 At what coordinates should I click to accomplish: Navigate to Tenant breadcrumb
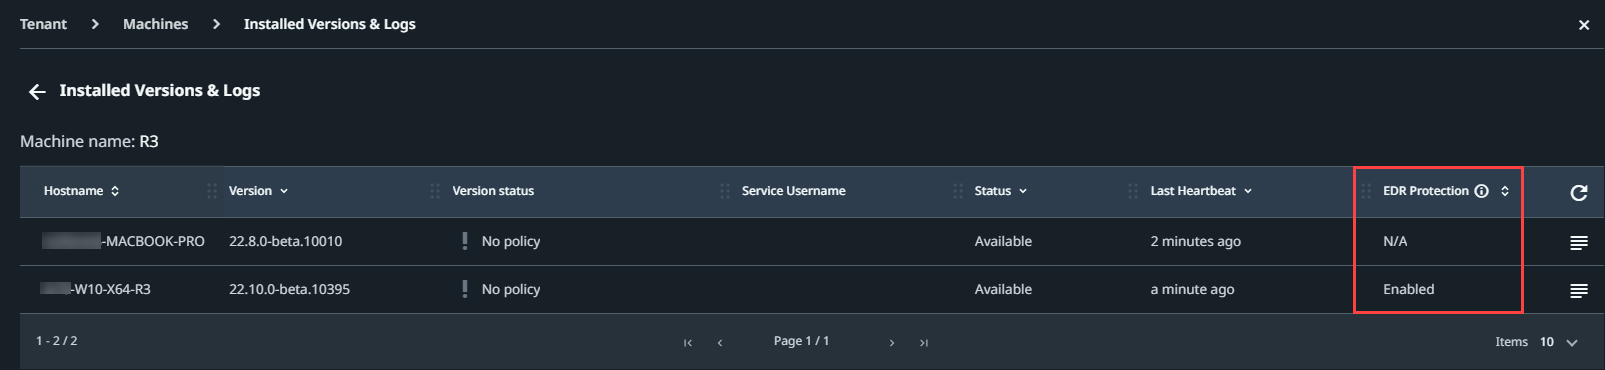(43, 24)
